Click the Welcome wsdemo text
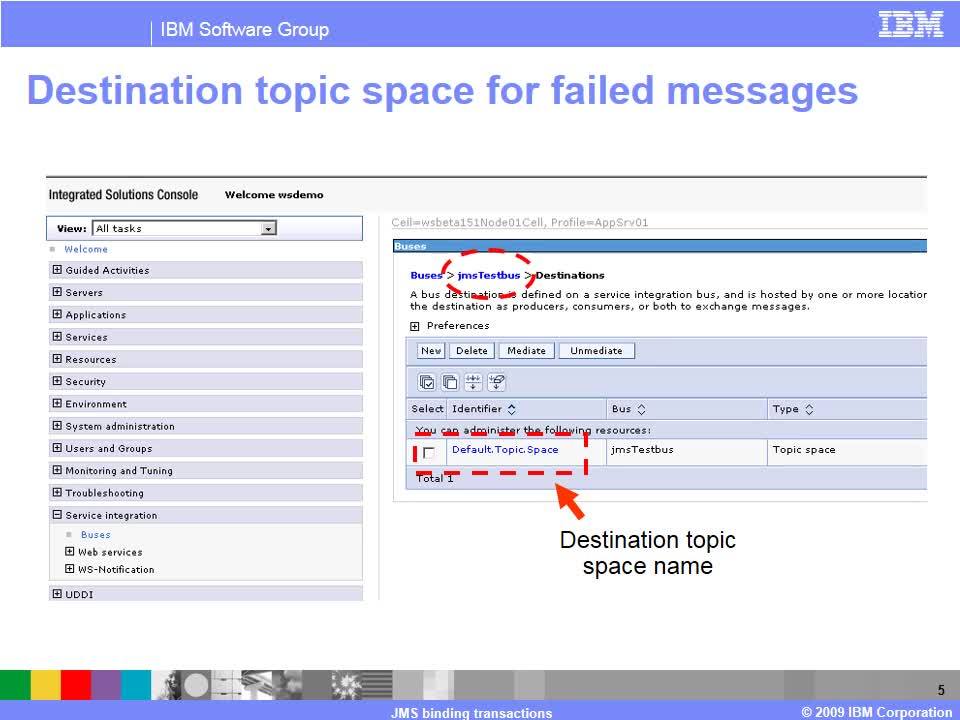 [x=274, y=195]
